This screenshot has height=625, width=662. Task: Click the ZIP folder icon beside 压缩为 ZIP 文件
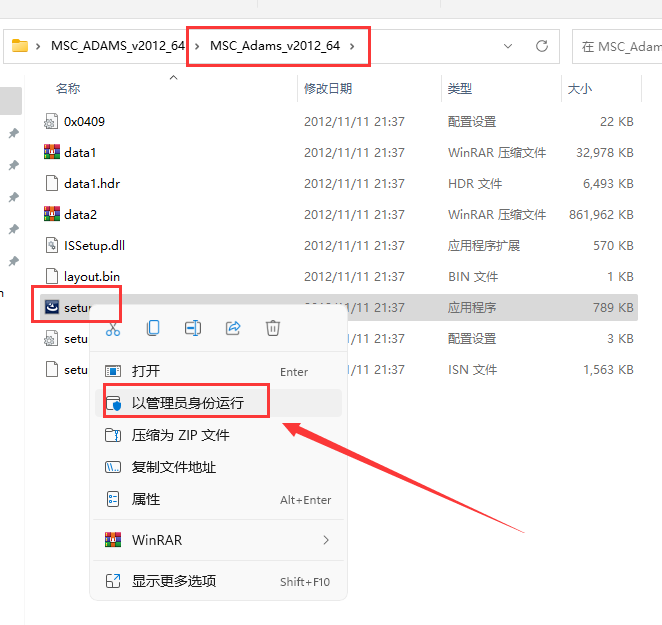[x=113, y=435]
